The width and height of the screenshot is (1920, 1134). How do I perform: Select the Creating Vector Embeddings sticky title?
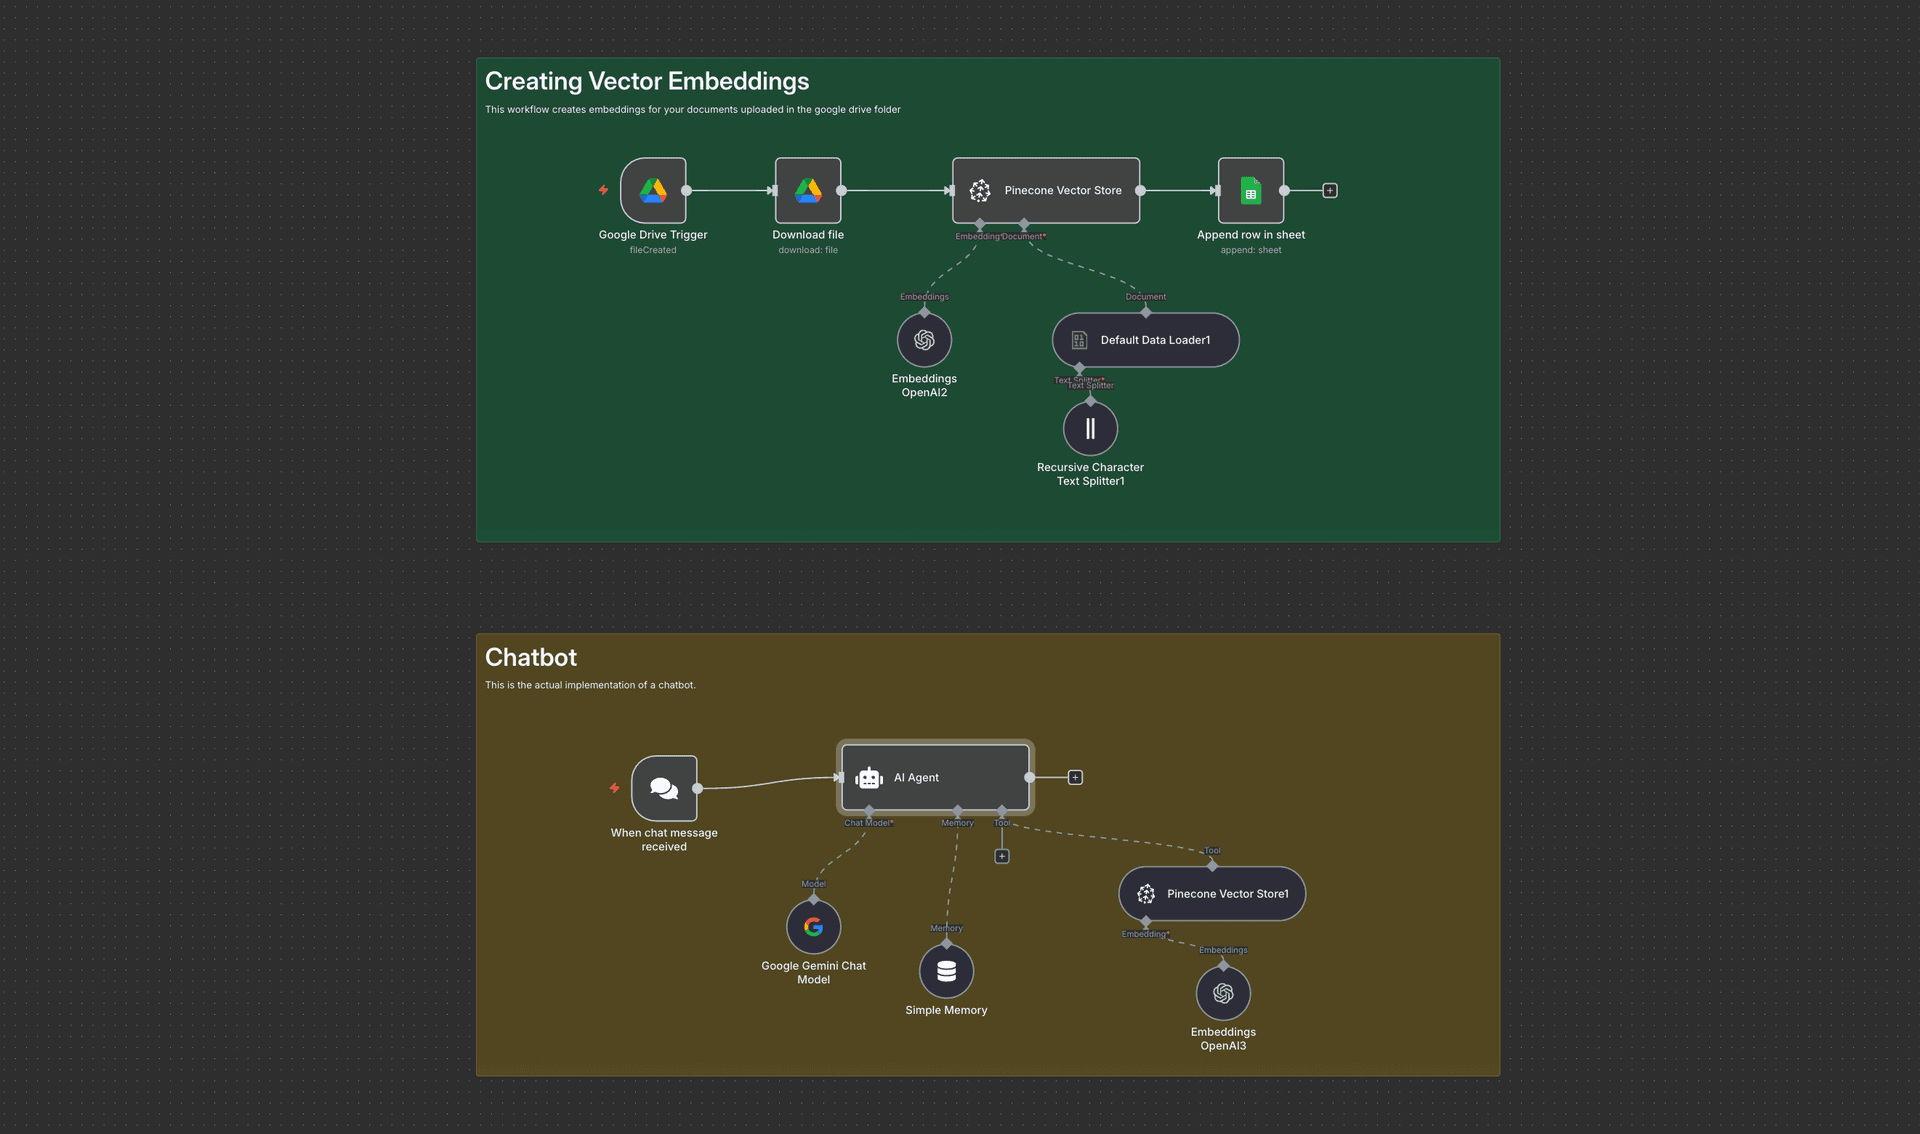pyautogui.click(x=647, y=81)
